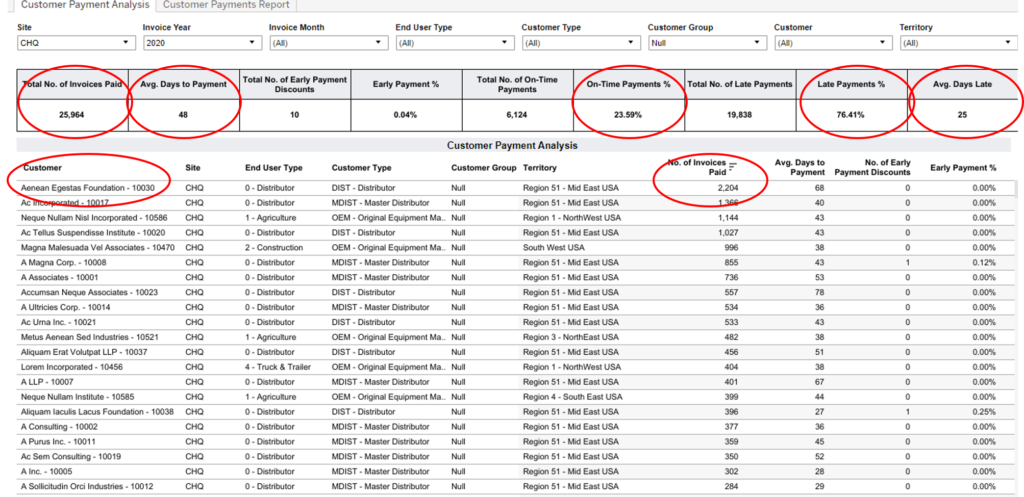Click the 0.25% early payment cell

pos(985,411)
